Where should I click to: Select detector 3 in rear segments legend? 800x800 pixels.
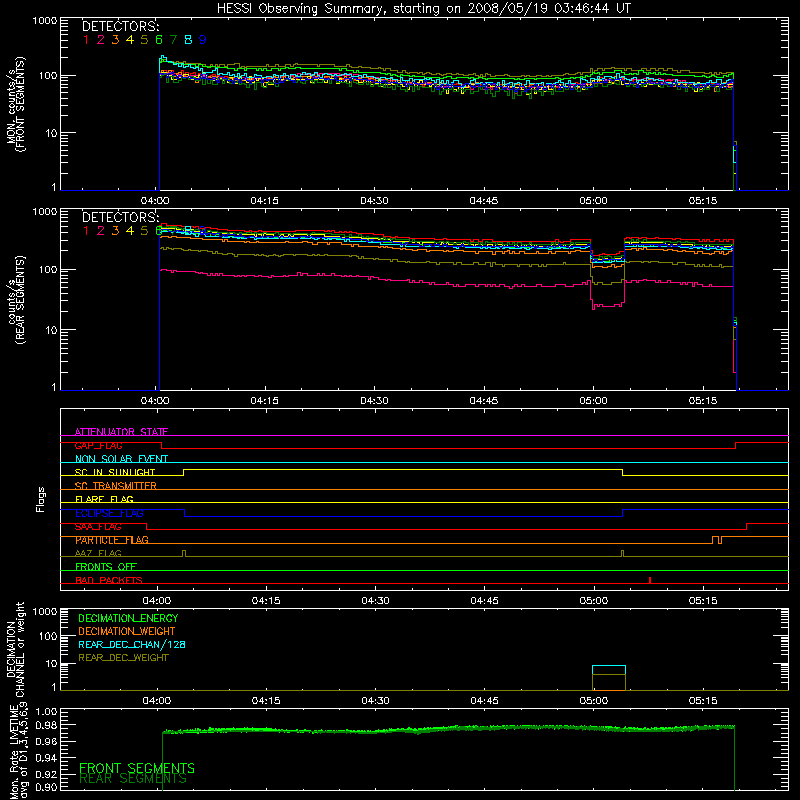pos(115,231)
